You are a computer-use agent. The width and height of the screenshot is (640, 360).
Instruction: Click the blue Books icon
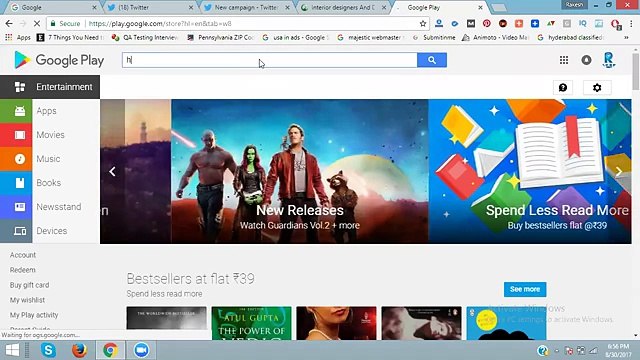click(20, 183)
